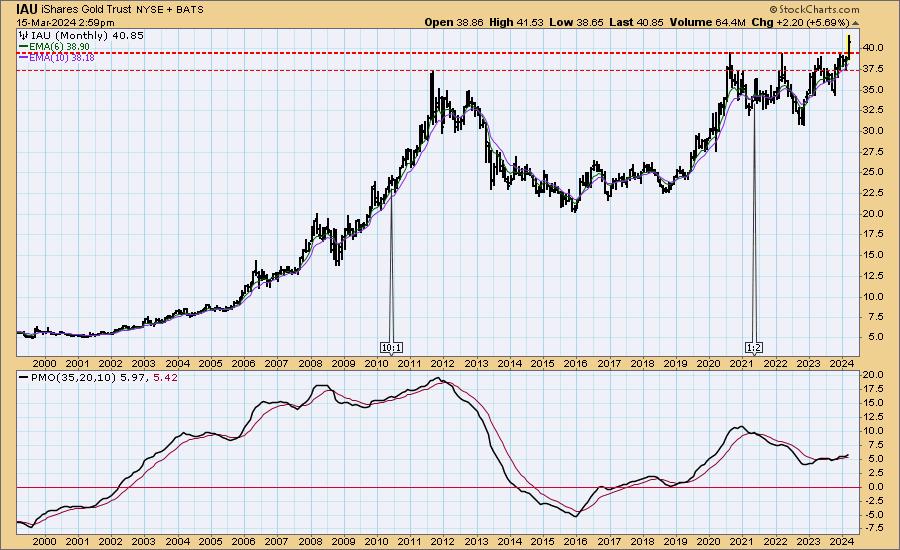This screenshot has height=550, width=900.
Task: Click the 40.0 price scale label
Action: [872, 48]
